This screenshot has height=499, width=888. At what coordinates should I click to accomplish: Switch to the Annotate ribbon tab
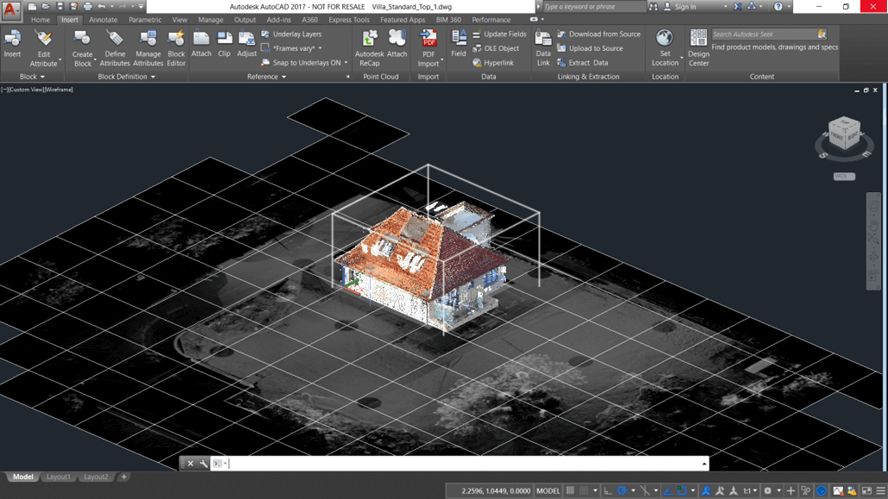coord(103,19)
